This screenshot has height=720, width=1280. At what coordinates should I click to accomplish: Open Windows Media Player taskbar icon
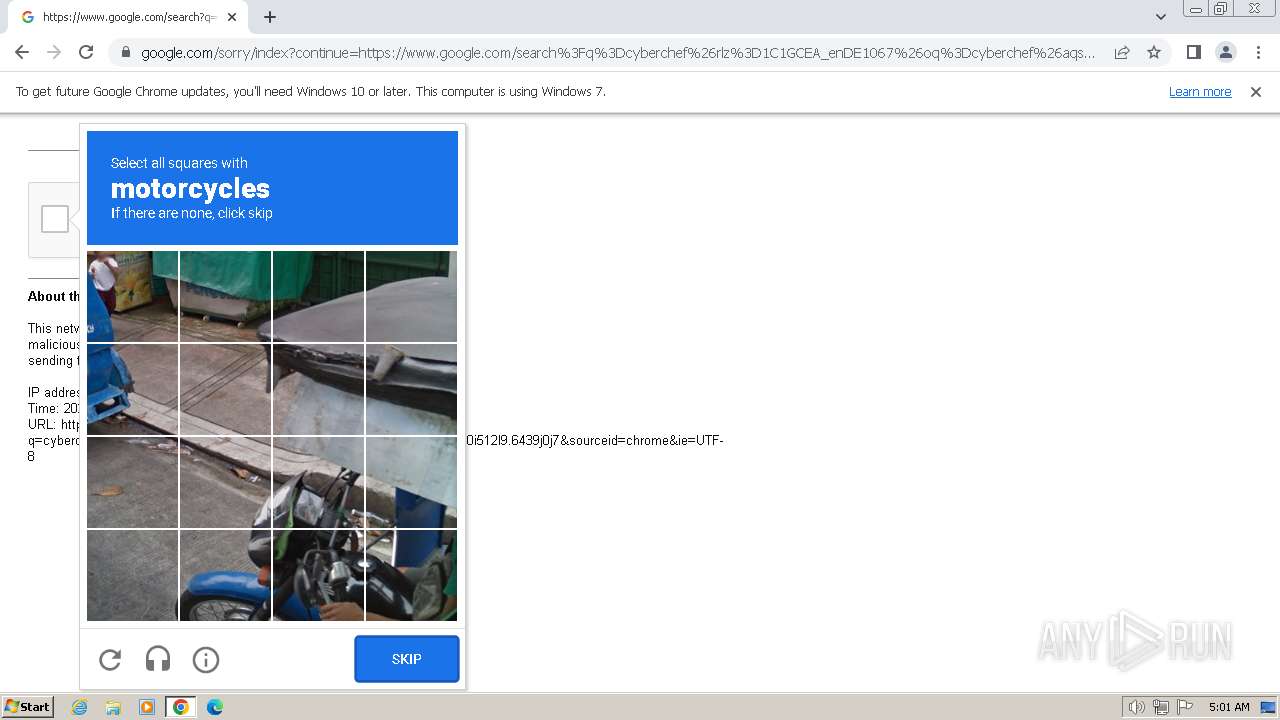coord(147,707)
